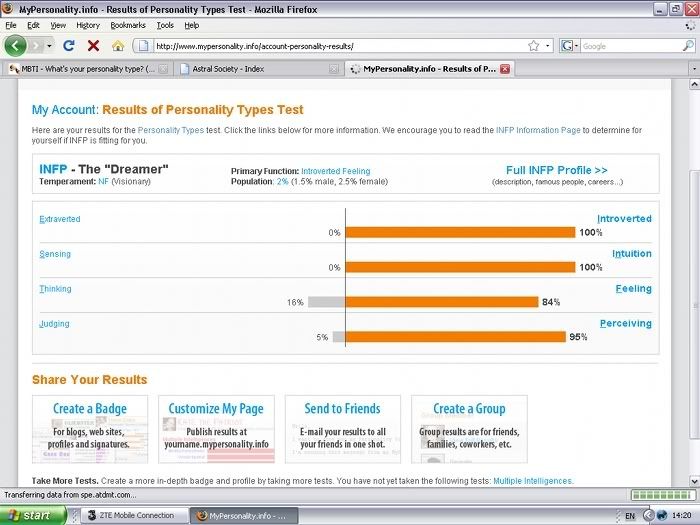
Task: Click the Firefox icon in title bar
Action: [x=8, y=9]
